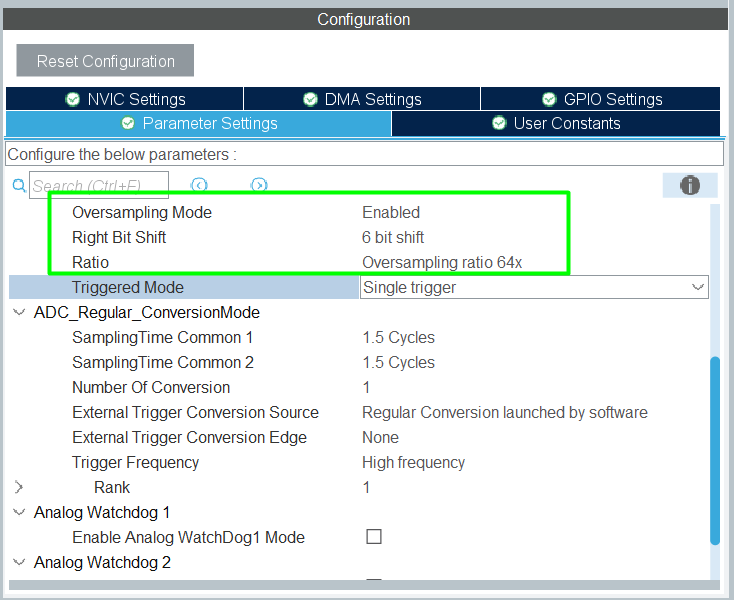Image resolution: width=734 pixels, height=601 pixels.
Task: Switch to the GPIO Settings tab
Action: click(601, 99)
